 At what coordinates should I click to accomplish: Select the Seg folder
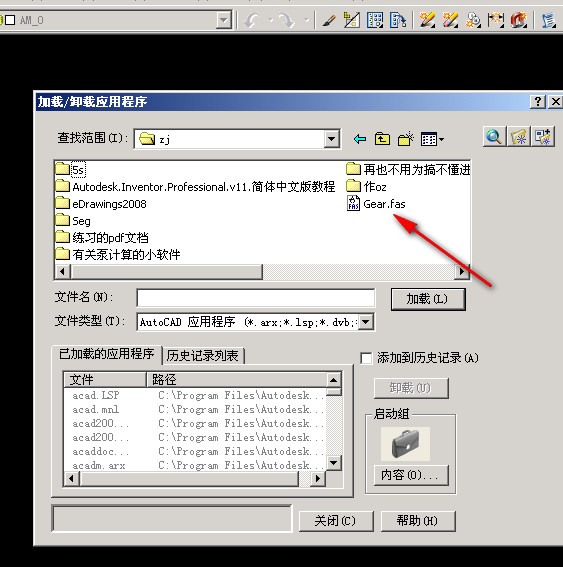[x=73, y=221]
